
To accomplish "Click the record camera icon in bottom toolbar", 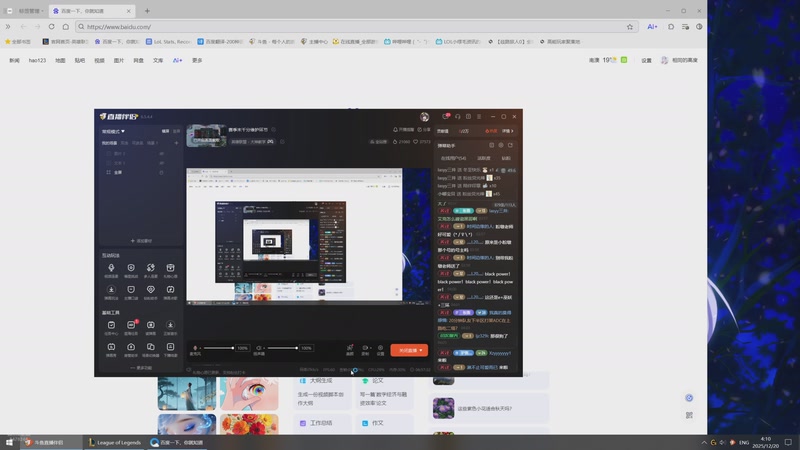I will click(365, 348).
